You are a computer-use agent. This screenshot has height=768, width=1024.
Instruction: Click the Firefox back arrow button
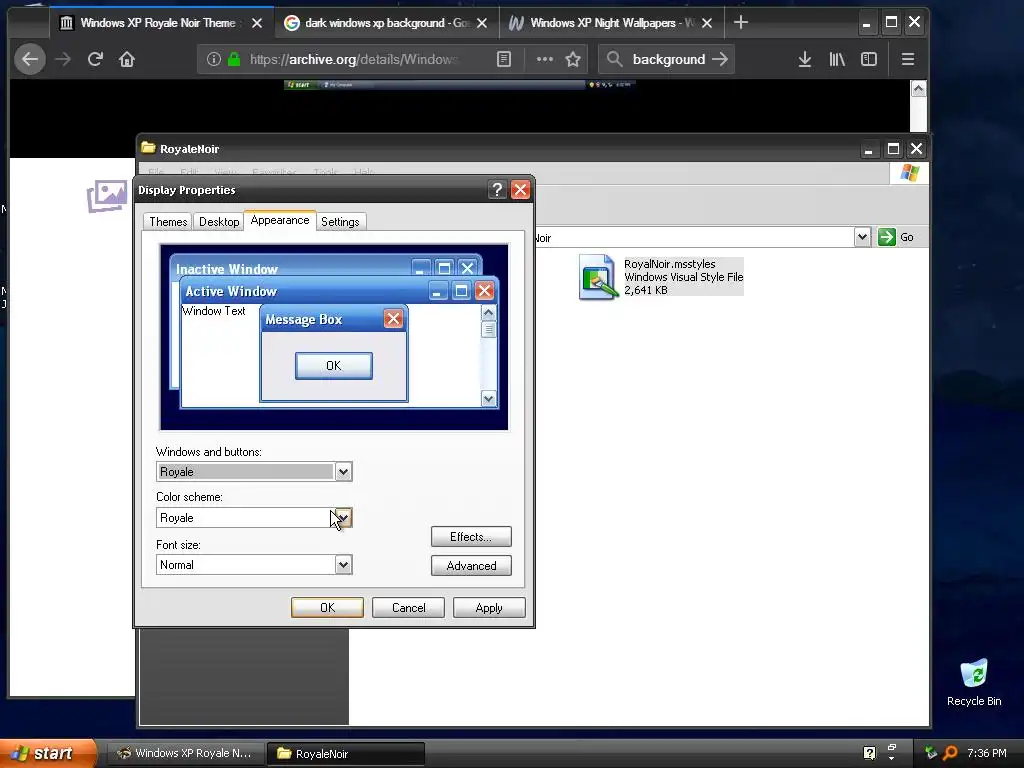[x=30, y=59]
